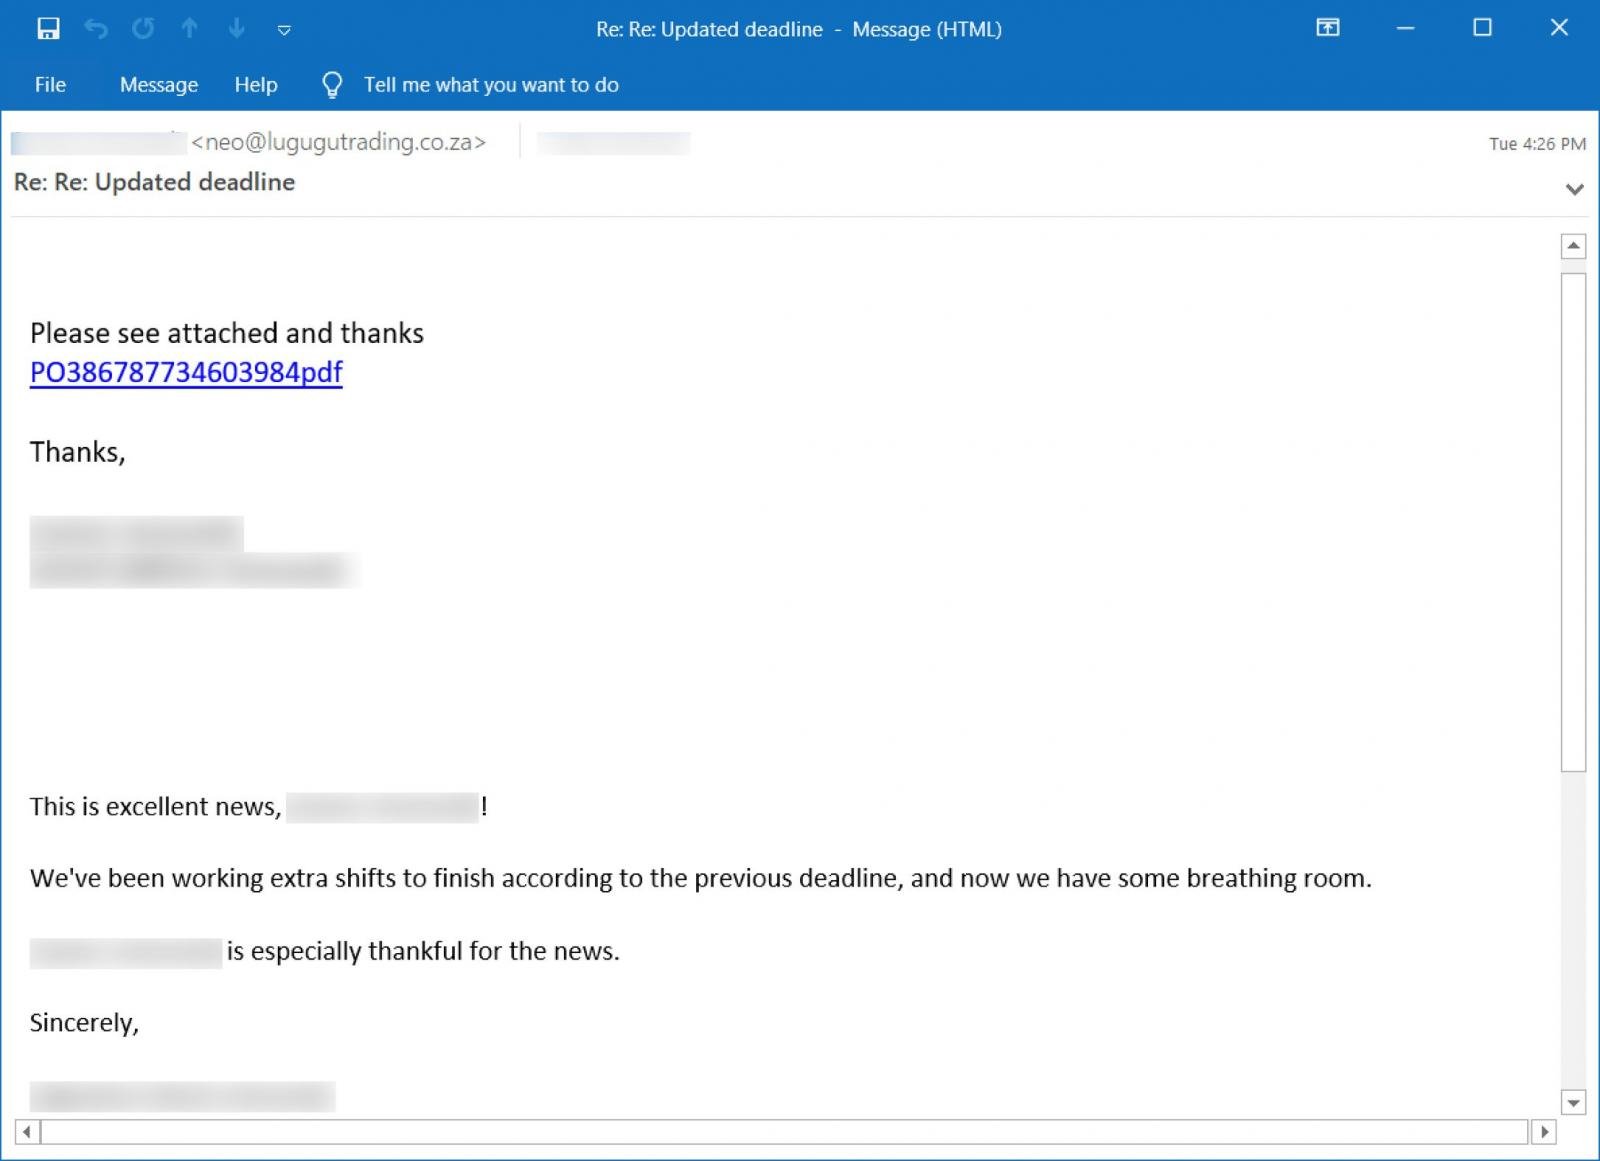Open the Help tab
Viewport: 1600px width, 1161px height.
tap(256, 85)
